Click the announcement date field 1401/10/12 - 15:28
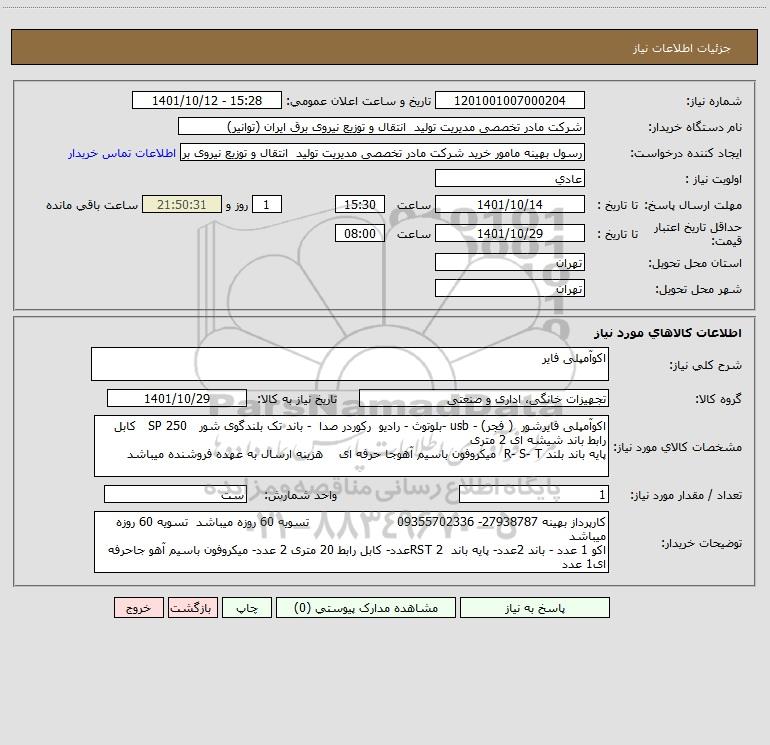The image size is (770, 745). point(207,100)
